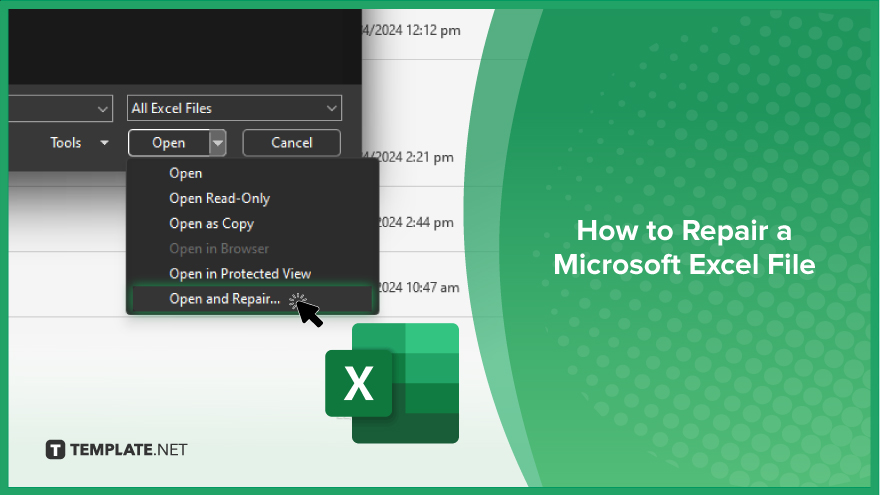Click the How to Repair title text
880x495 pixels.
point(684,248)
